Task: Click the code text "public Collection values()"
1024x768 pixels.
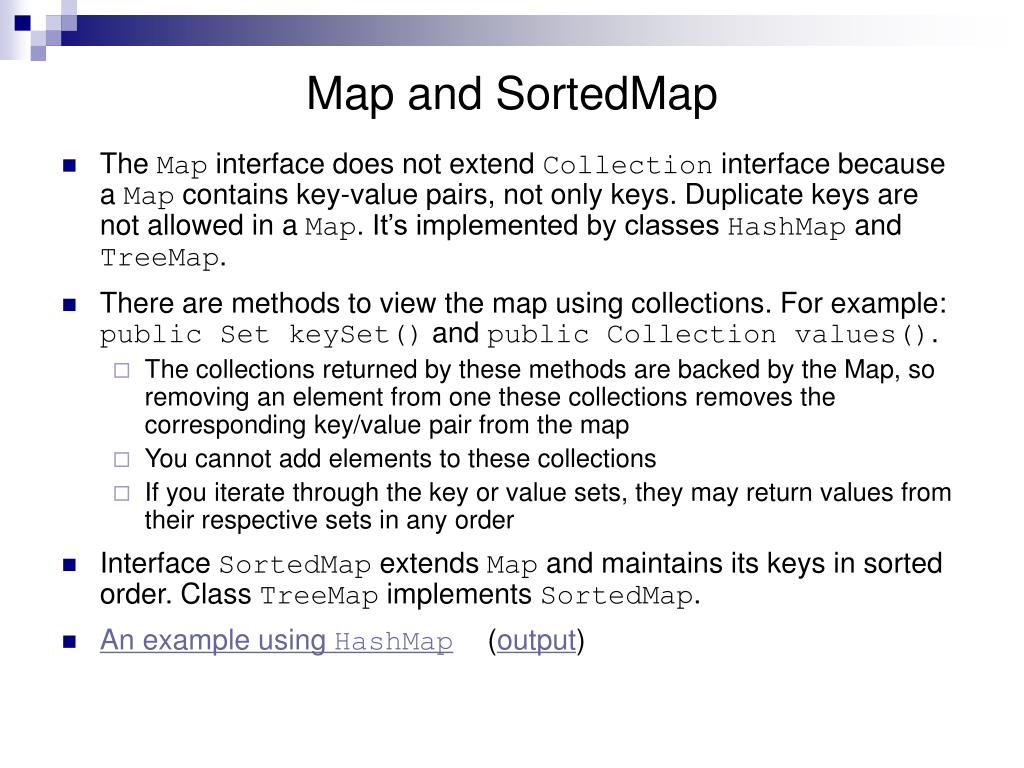Action: pyautogui.click(x=713, y=335)
